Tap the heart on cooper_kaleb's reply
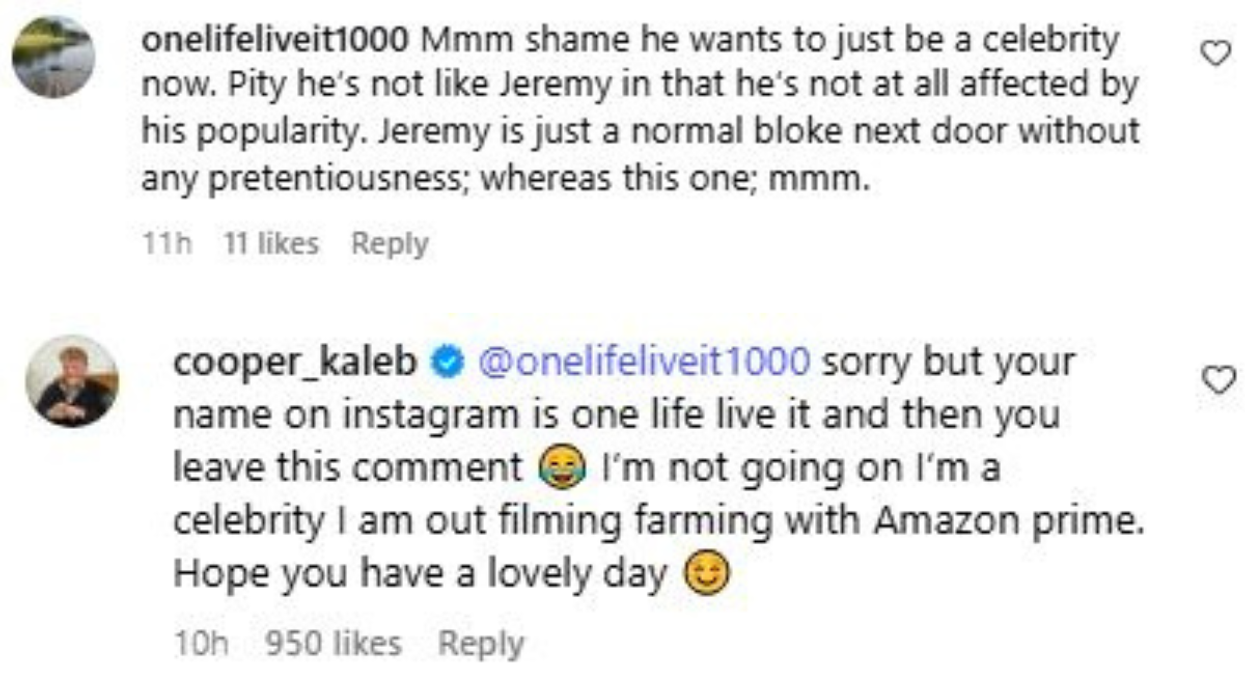Image resolution: width=1245 pixels, height=700 pixels. click(1216, 379)
